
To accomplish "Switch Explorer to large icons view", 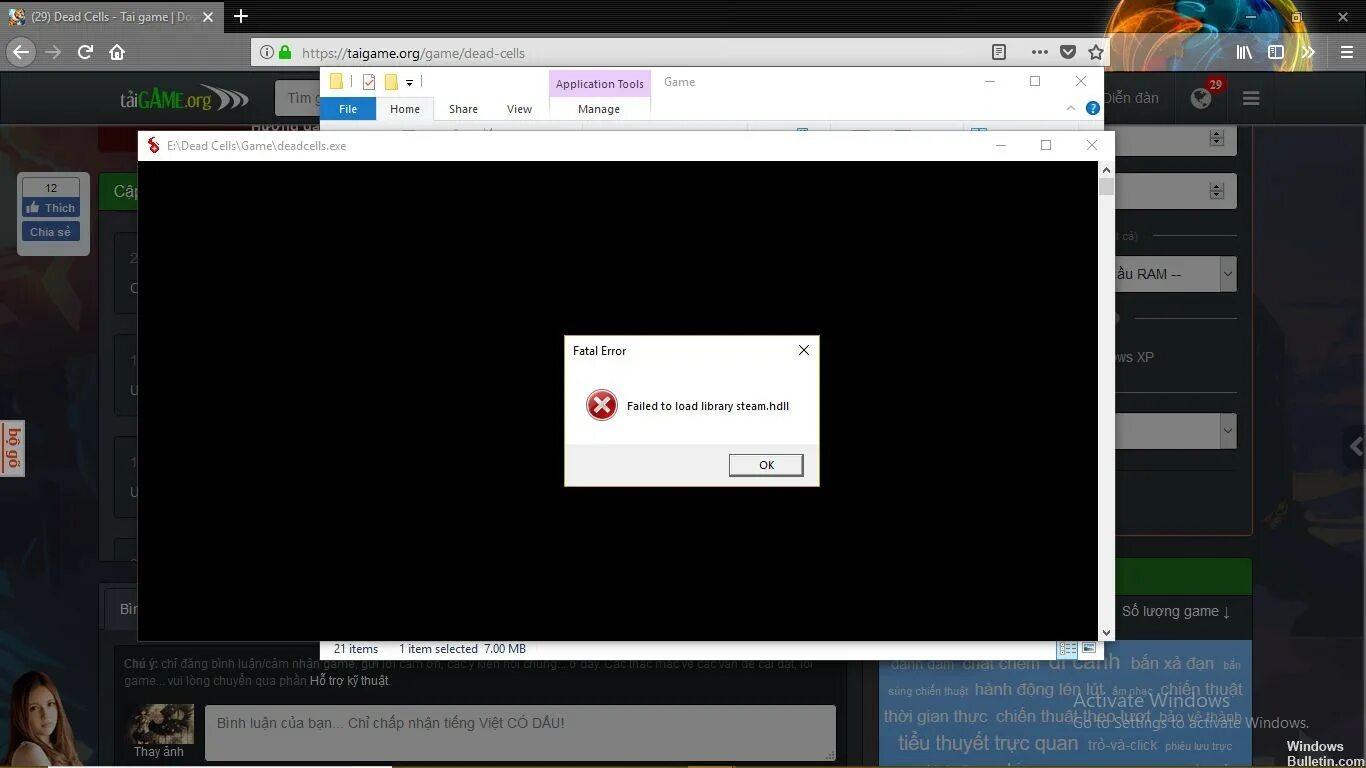I will [x=1088, y=649].
